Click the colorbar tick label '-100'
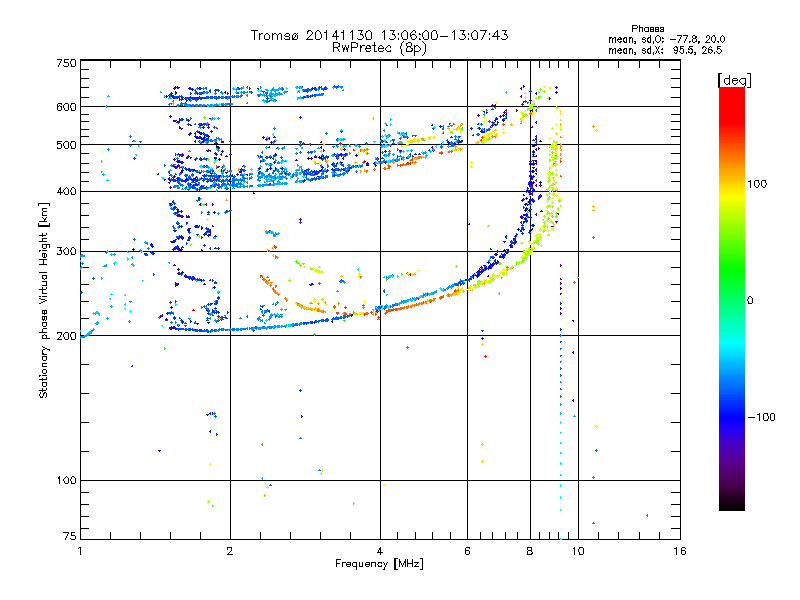 (x=761, y=417)
